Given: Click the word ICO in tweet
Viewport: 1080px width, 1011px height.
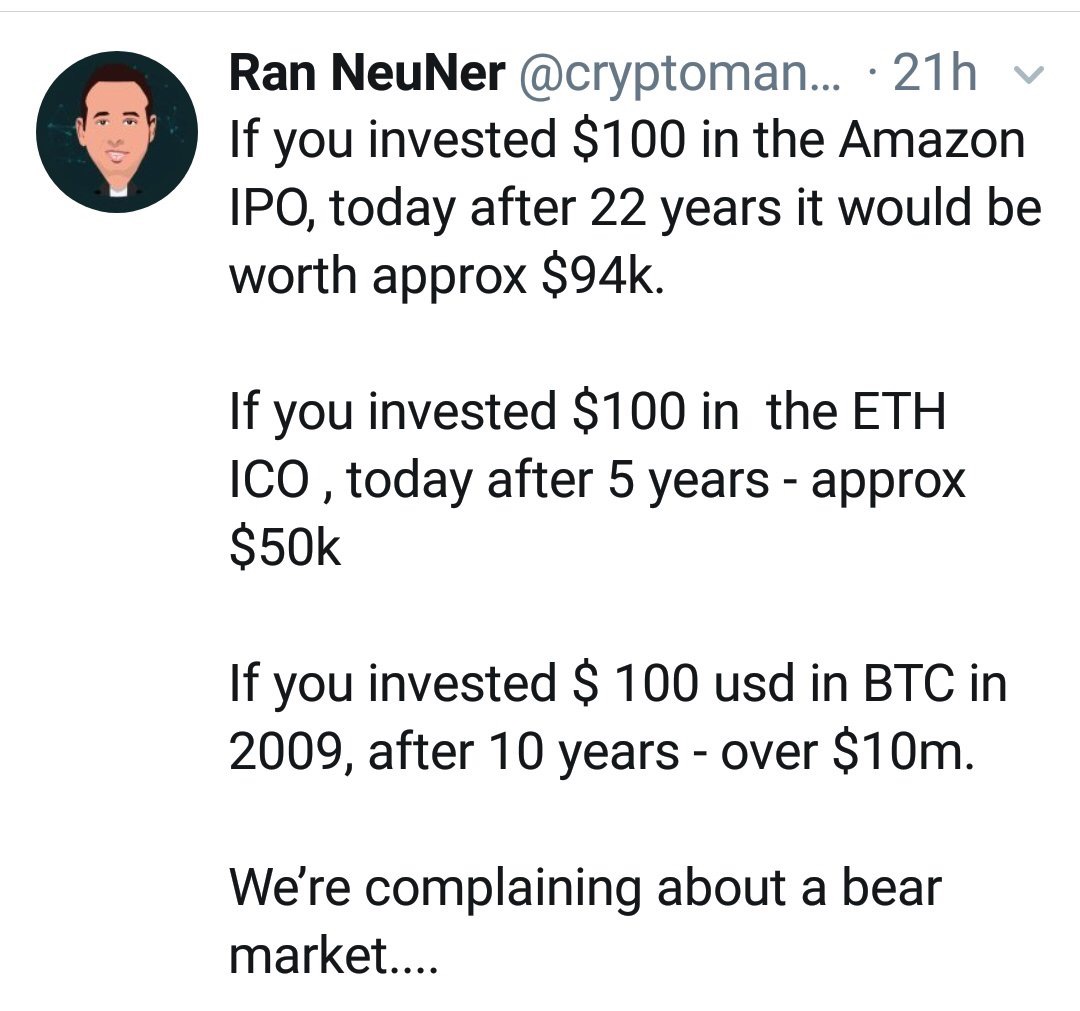Looking at the screenshot, I should (269, 479).
